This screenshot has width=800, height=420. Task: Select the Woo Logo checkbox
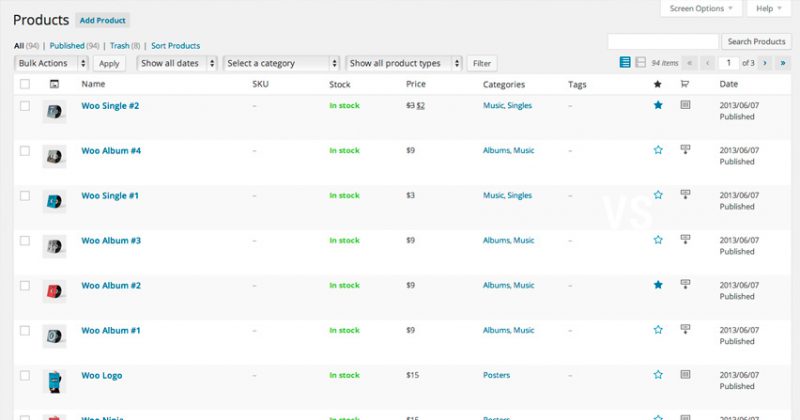click(24, 375)
